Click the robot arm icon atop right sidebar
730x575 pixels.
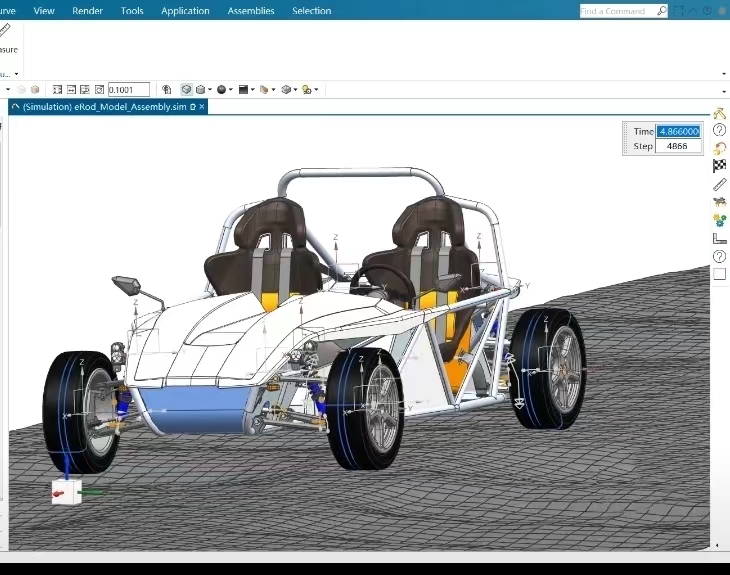tap(719, 113)
